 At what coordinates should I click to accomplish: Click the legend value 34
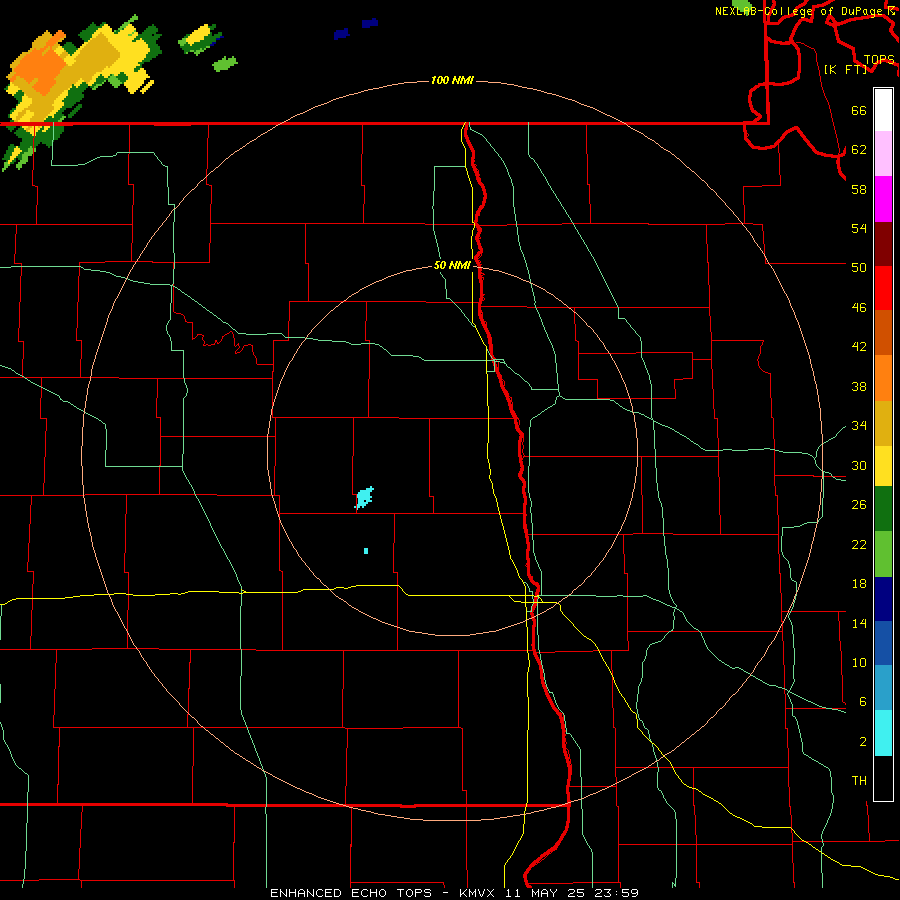(x=859, y=425)
